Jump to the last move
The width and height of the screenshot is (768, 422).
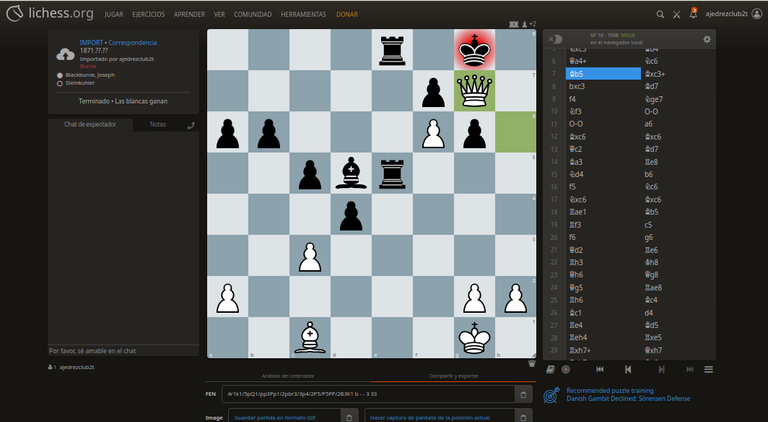690,370
